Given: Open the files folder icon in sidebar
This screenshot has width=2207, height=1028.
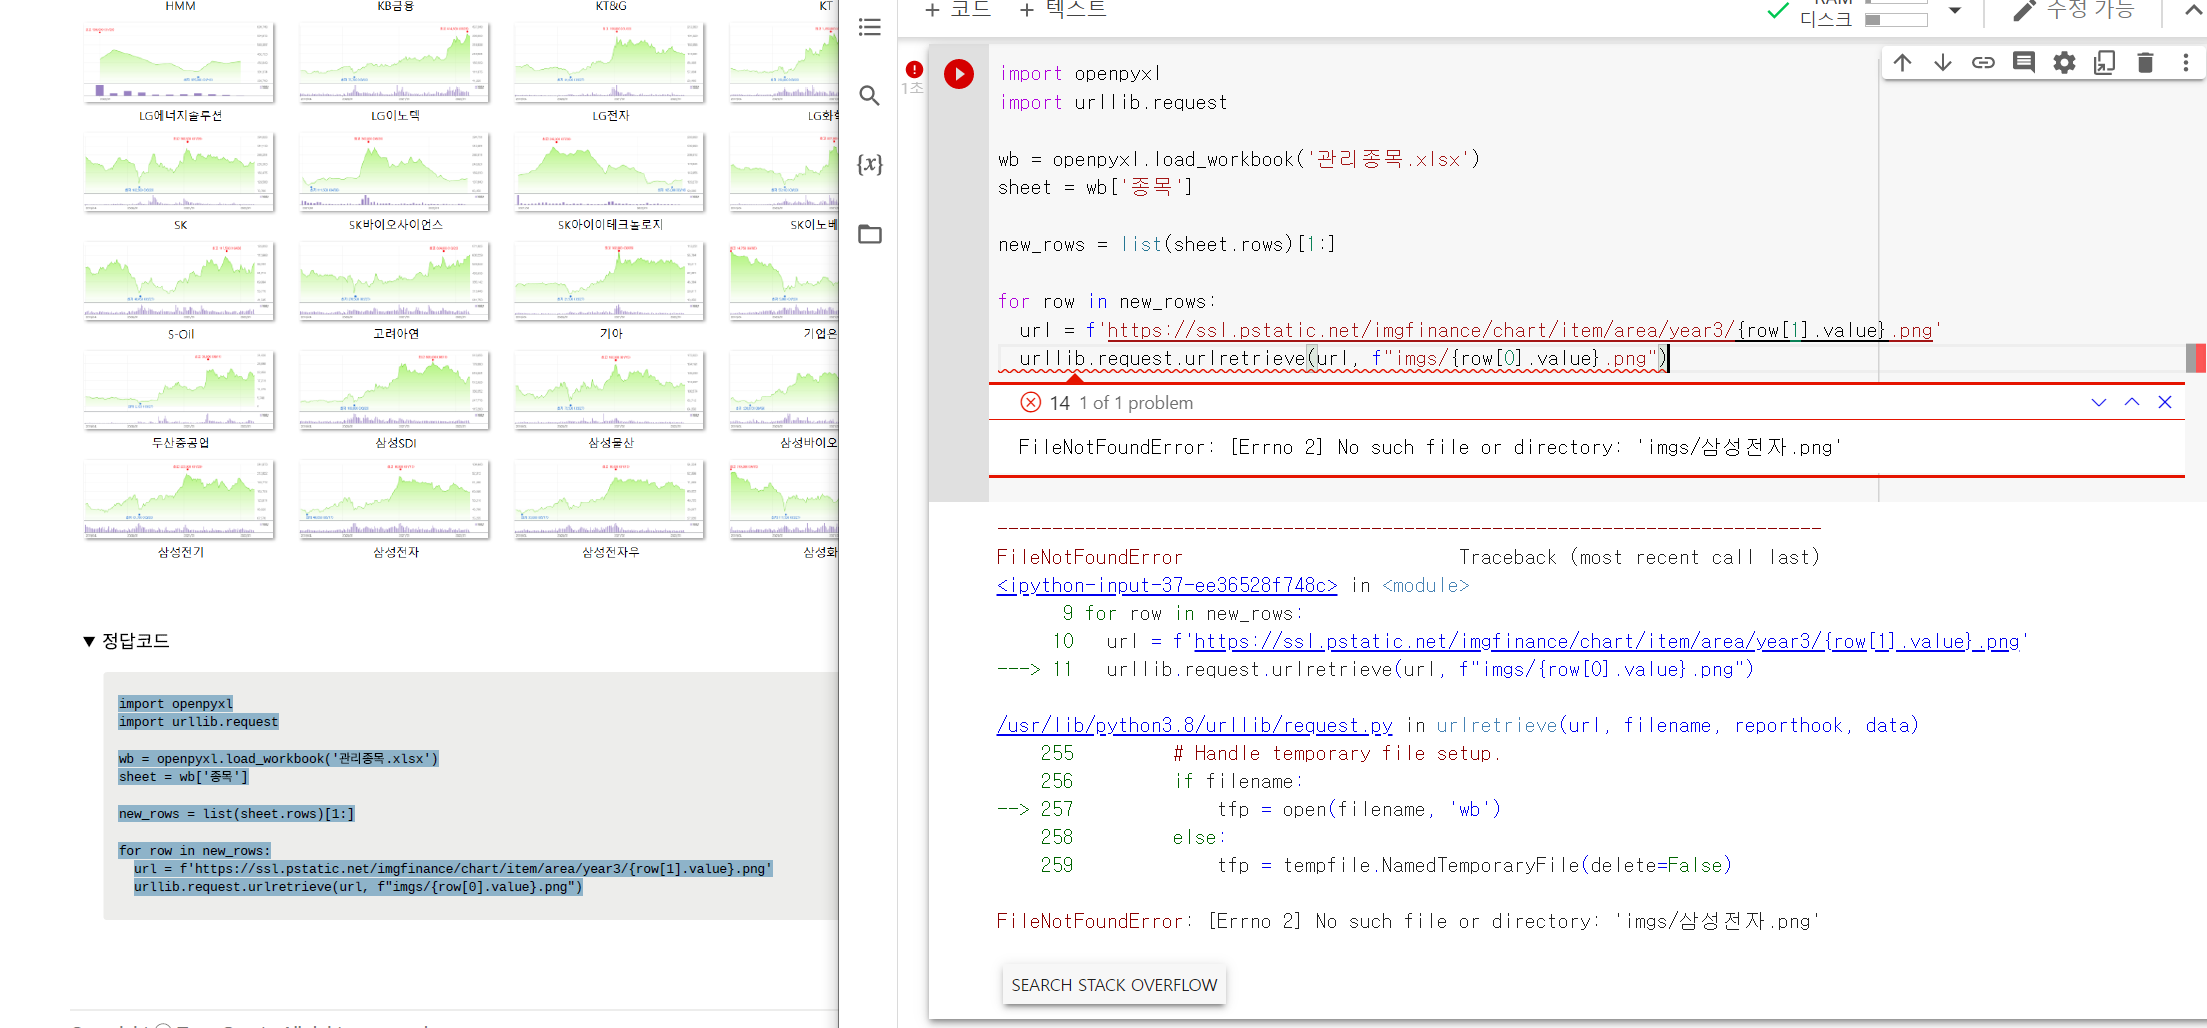Looking at the screenshot, I should 870,234.
